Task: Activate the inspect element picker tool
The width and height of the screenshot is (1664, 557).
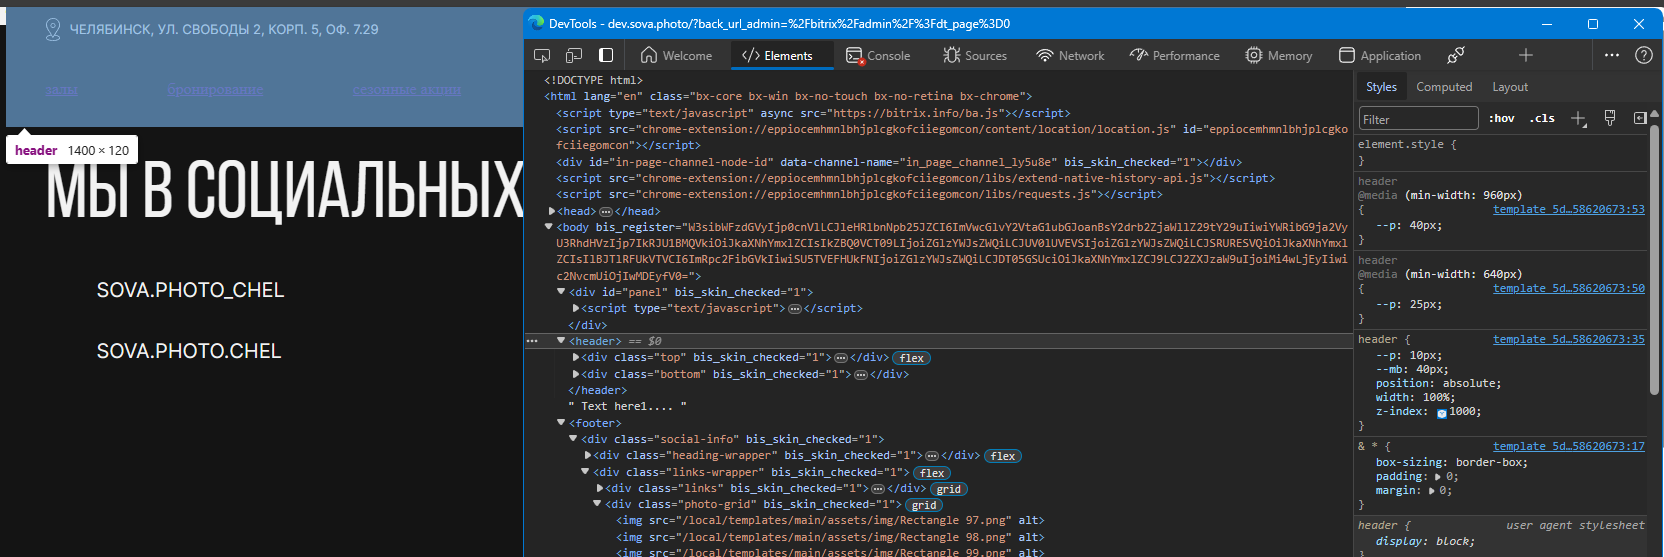Action: pyautogui.click(x=542, y=55)
